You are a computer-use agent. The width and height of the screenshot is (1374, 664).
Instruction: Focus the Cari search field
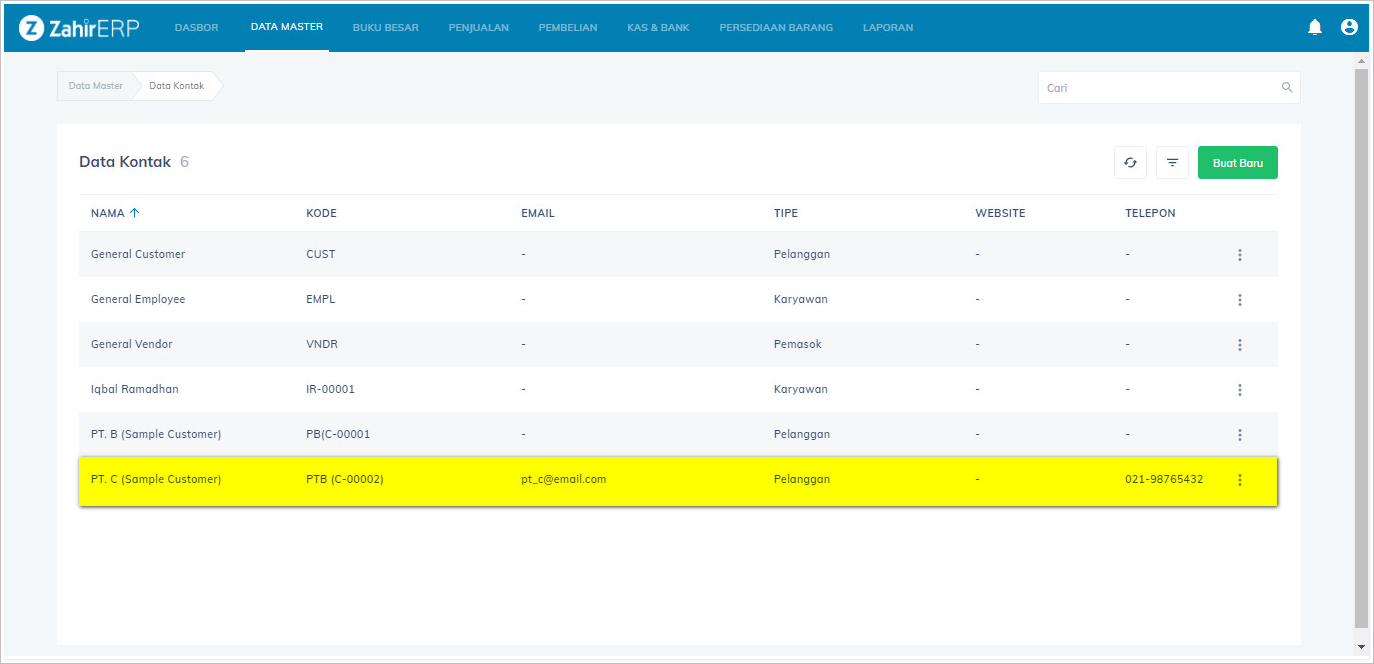(1160, 88)
